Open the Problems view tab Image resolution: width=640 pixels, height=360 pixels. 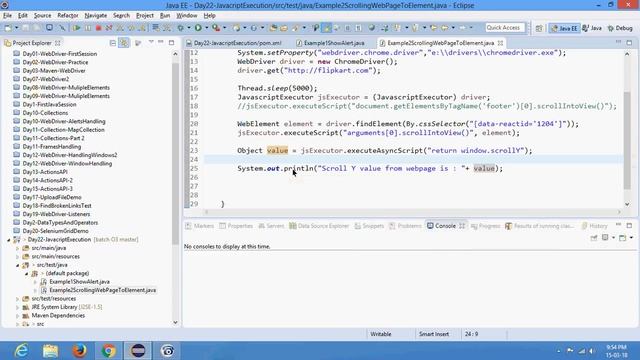(405, 226)
